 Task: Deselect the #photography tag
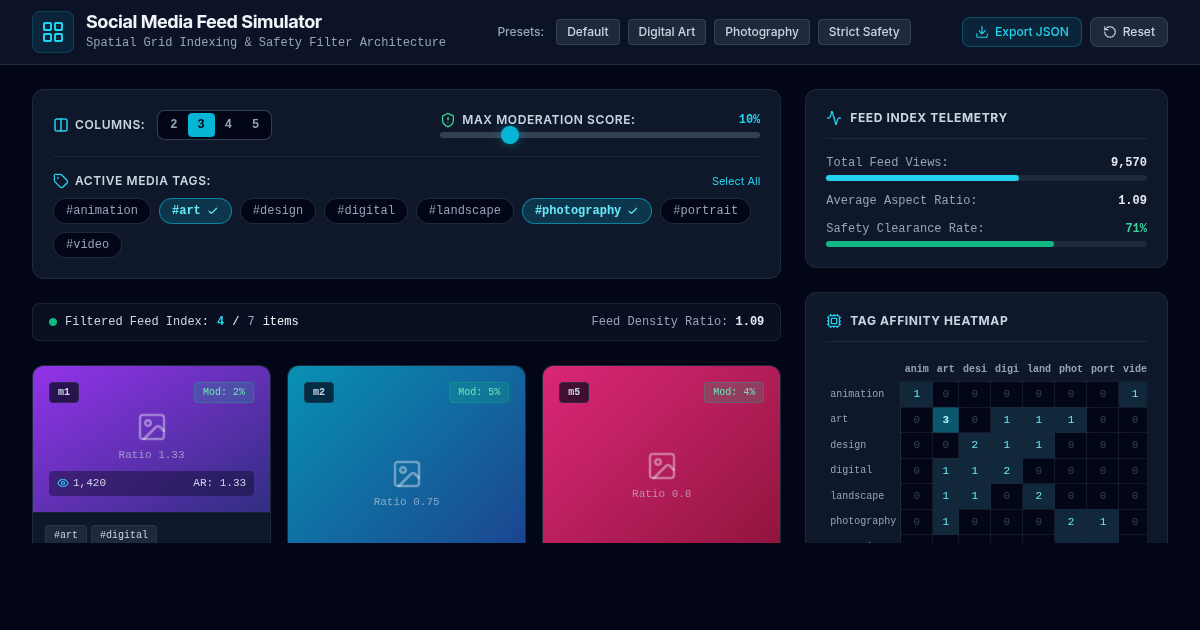[x=587, y=211]
